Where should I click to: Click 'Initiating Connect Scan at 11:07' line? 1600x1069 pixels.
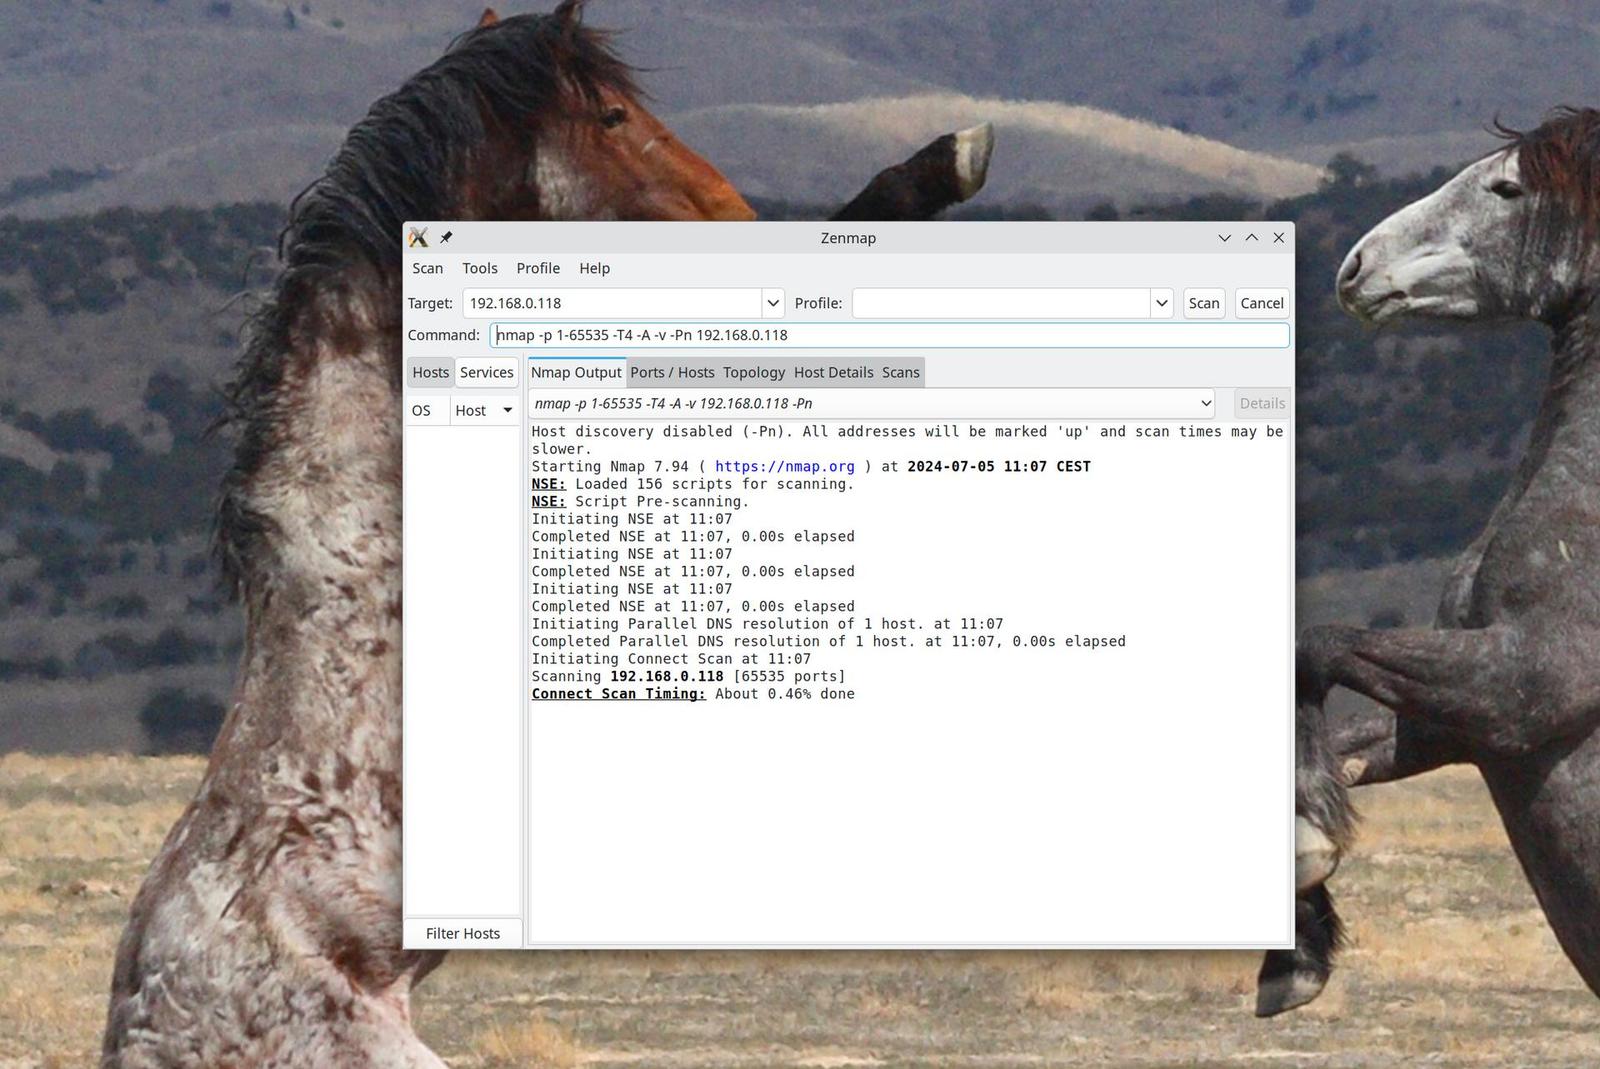pos(671,659)
